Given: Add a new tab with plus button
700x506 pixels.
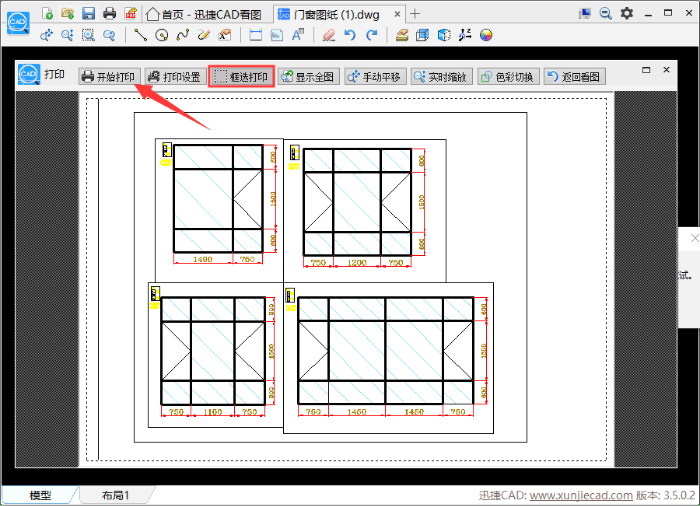Looking at the screenshot, I should pos(415,14).
